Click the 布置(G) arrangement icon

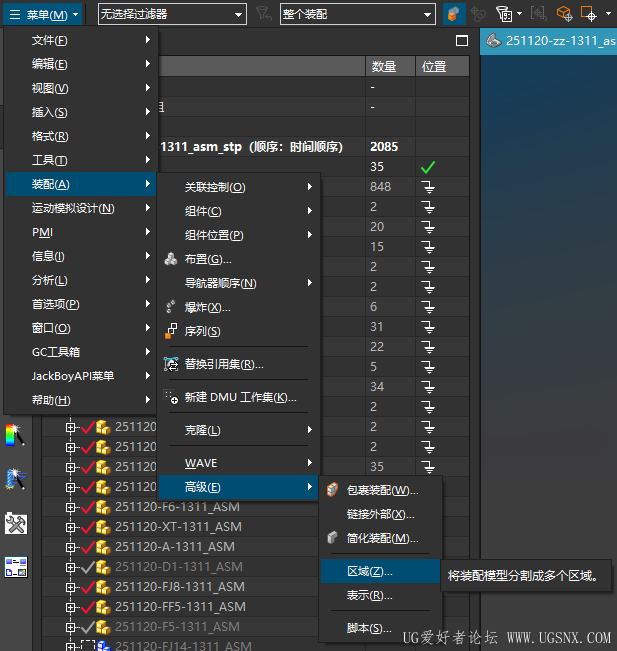coord(171,259)
